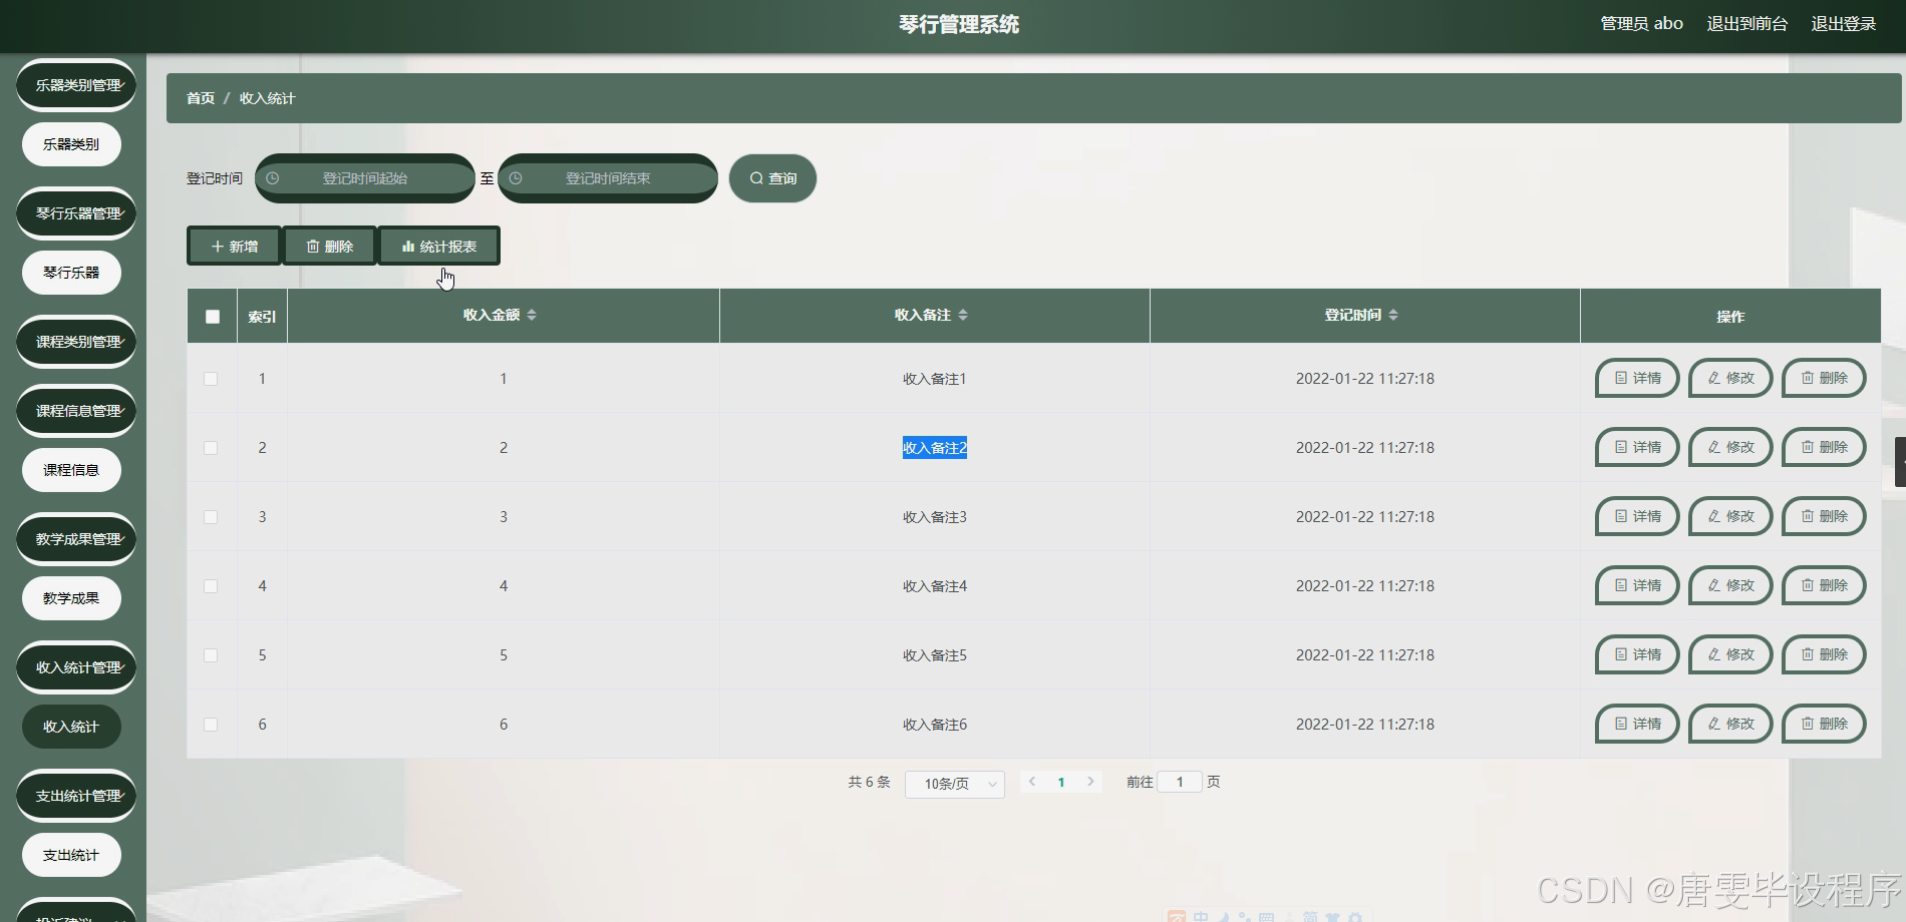Open the 教学成果 submenu item
Screen dimensions: 1906x922
tap(71, 598)
